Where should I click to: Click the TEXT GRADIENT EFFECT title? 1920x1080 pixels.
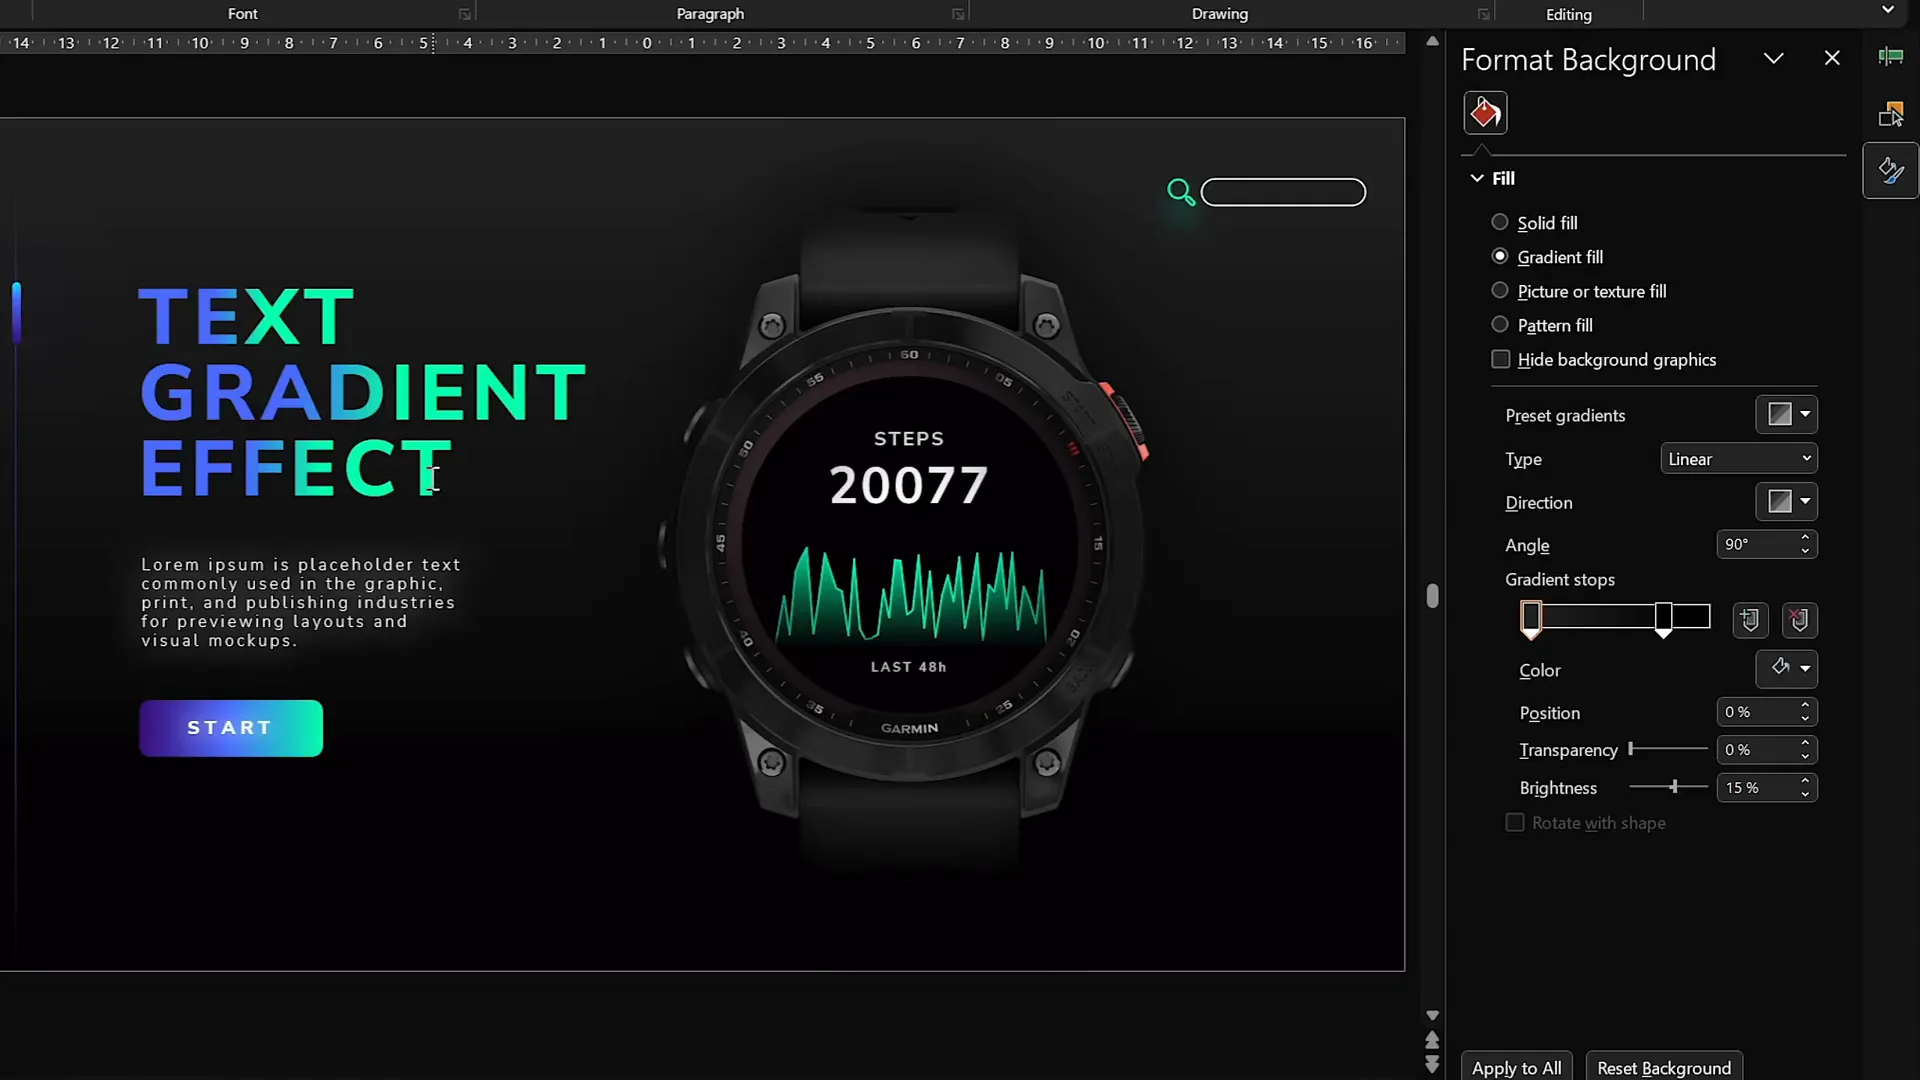(362, 392)
